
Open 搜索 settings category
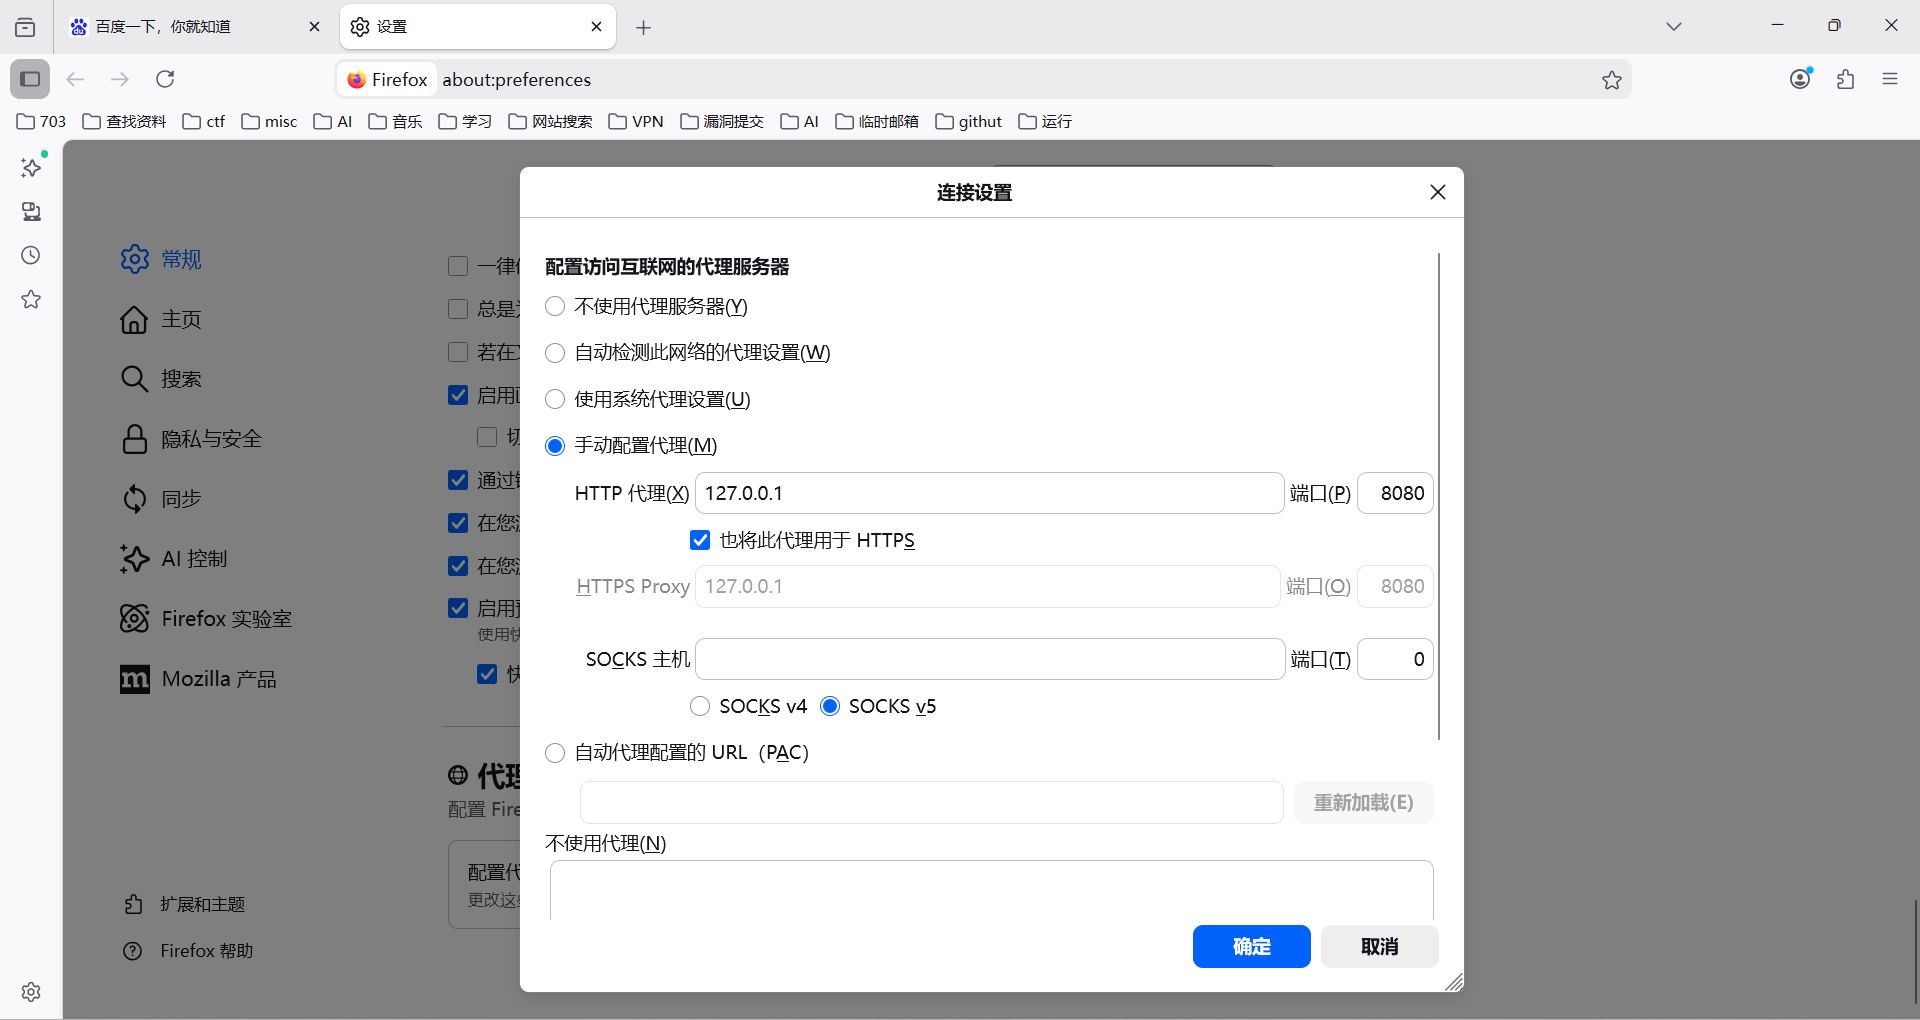(161, 380)
